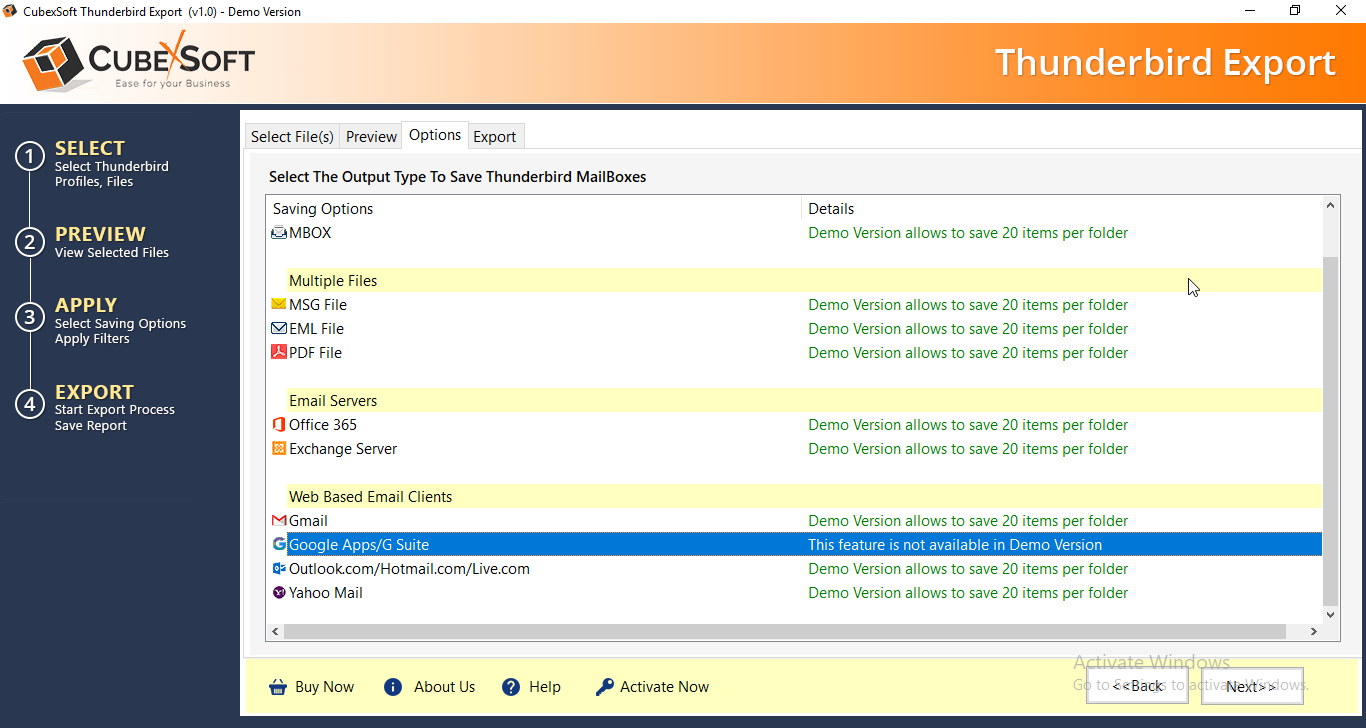Screen dimensions: 1366x728
Task: Click the Saving Options column header
Action: click(534, 209)
